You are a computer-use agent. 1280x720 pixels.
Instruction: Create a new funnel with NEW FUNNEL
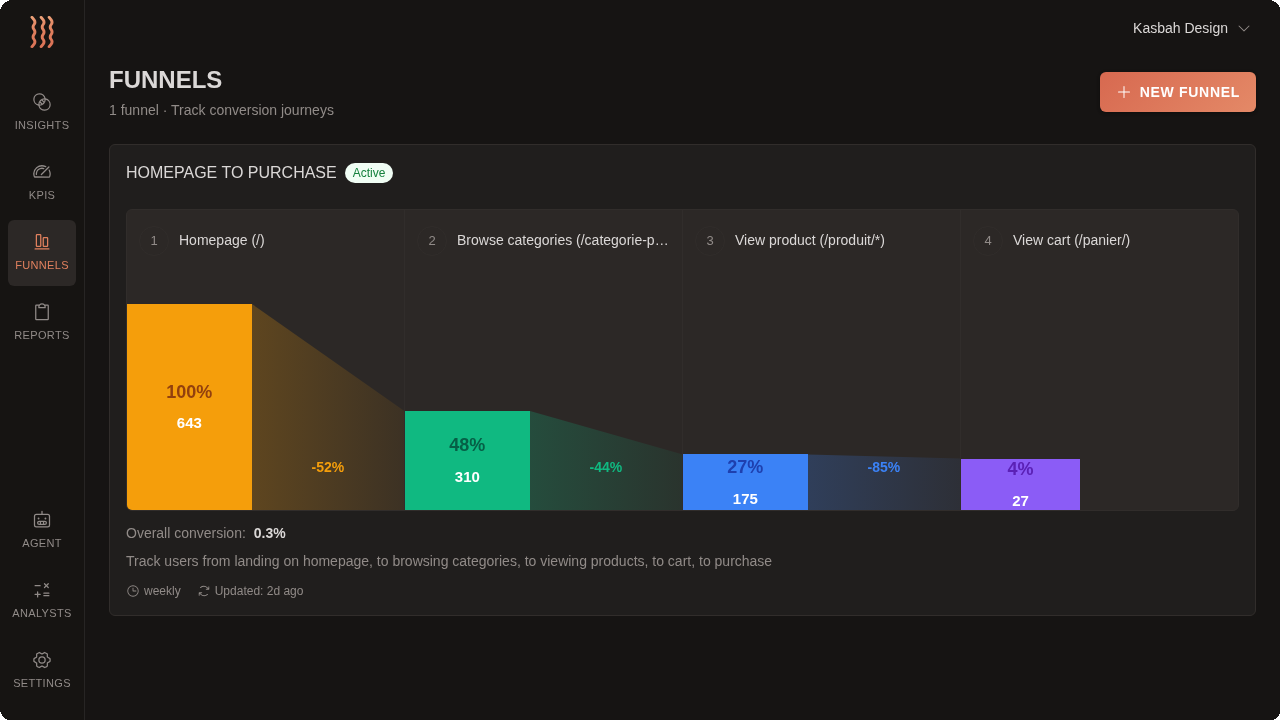[1178, 92]
